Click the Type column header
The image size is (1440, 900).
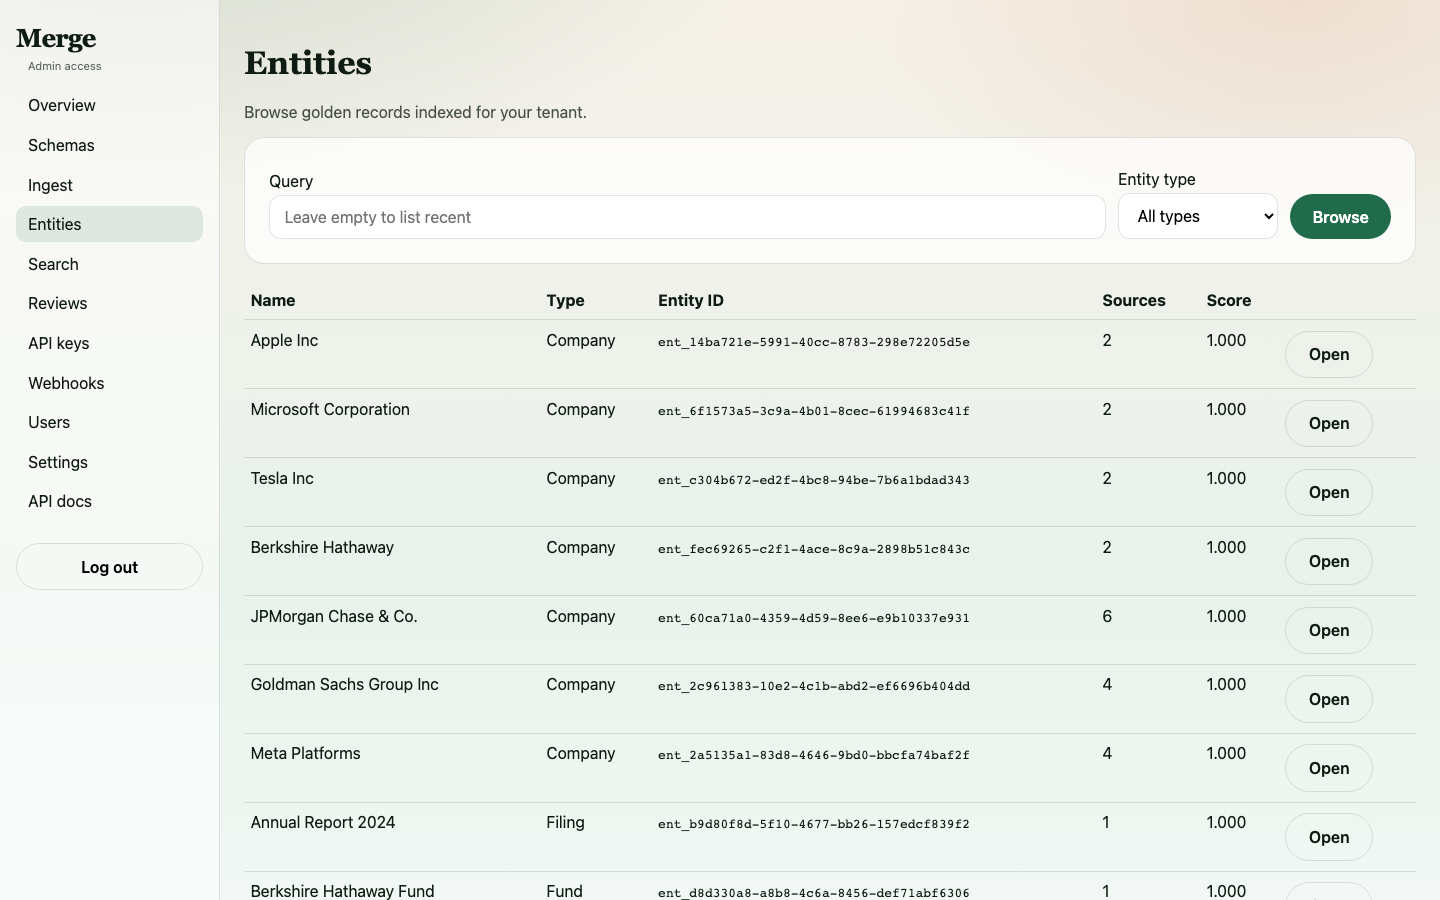(x=565, y=300)
